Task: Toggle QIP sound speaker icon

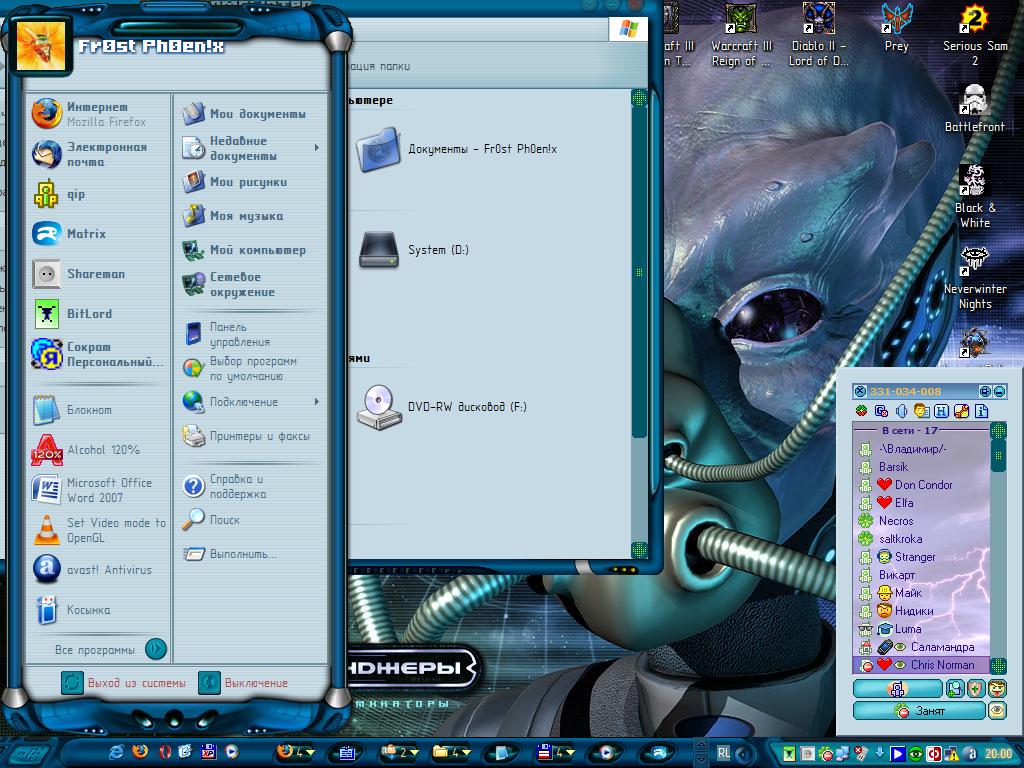Action: pos(901,411)
